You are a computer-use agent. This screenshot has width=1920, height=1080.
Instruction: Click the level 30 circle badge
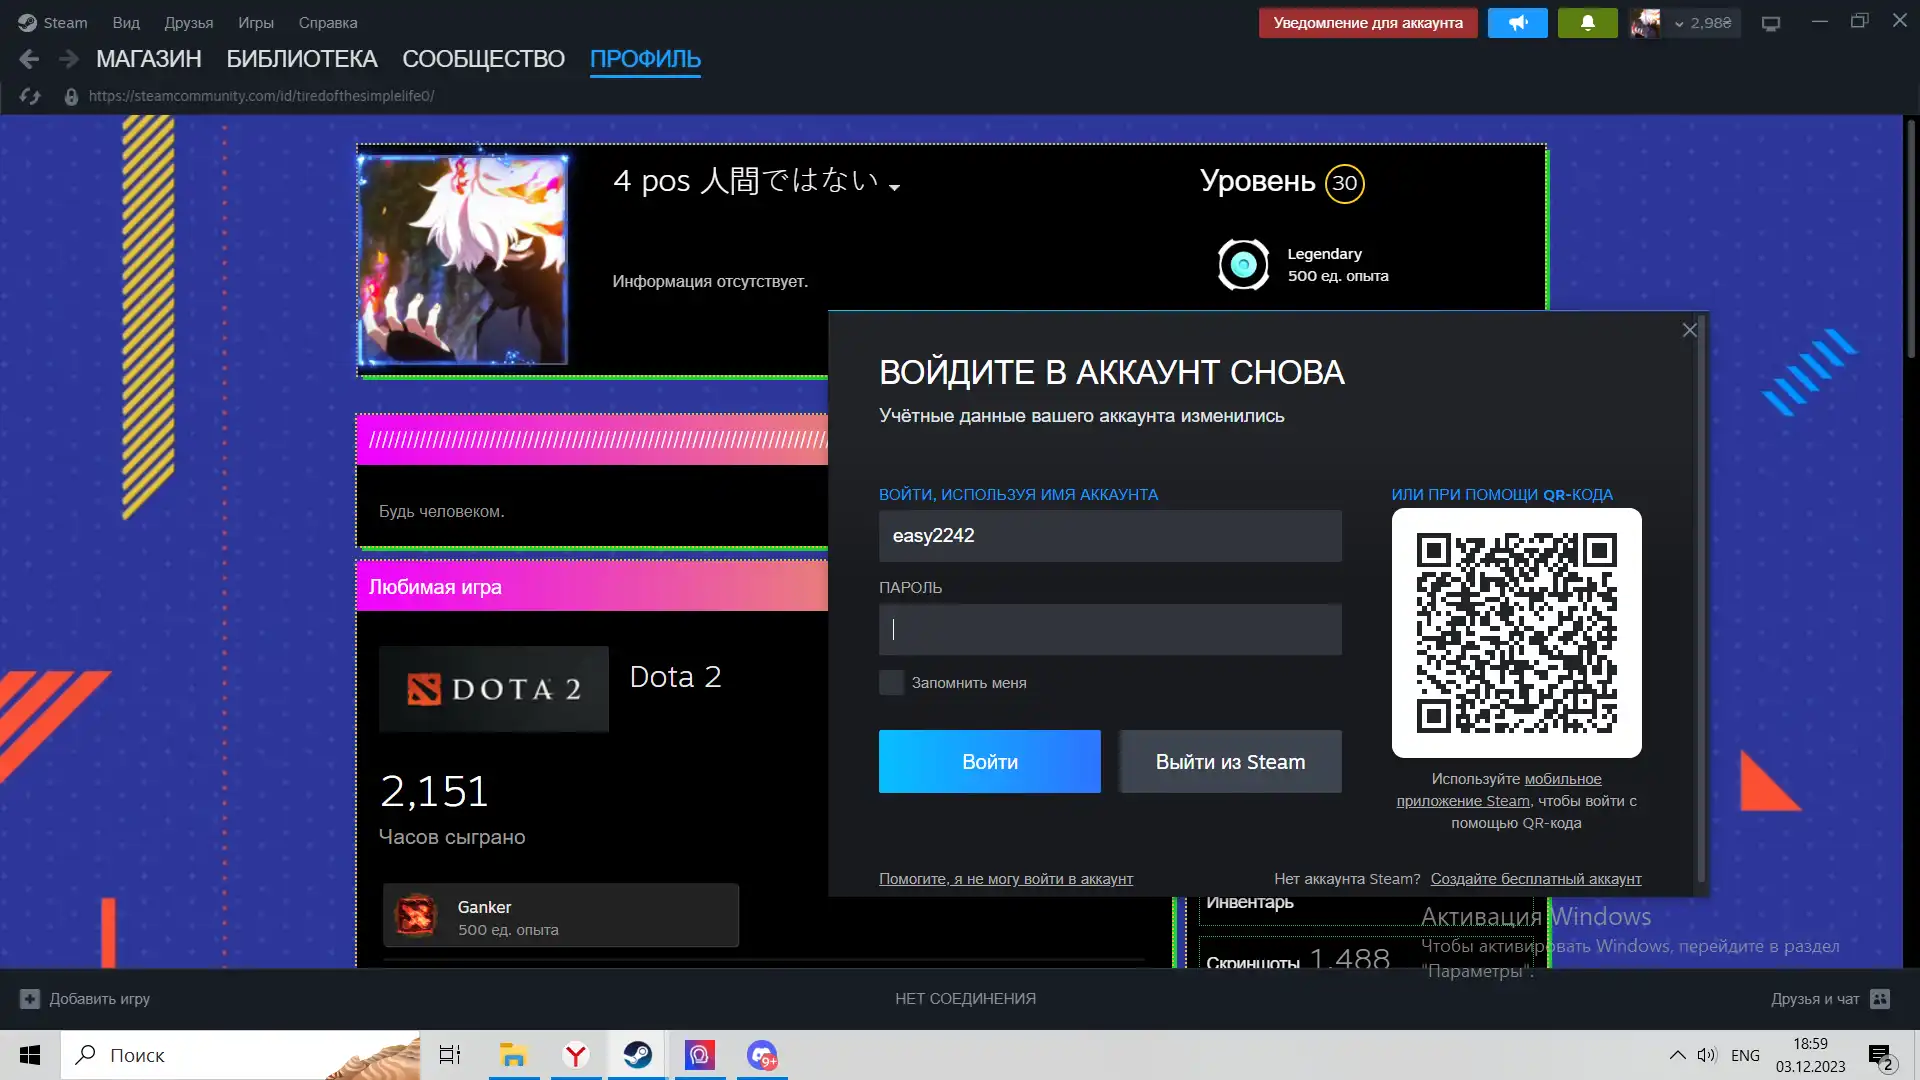[x=1344, y=183]
